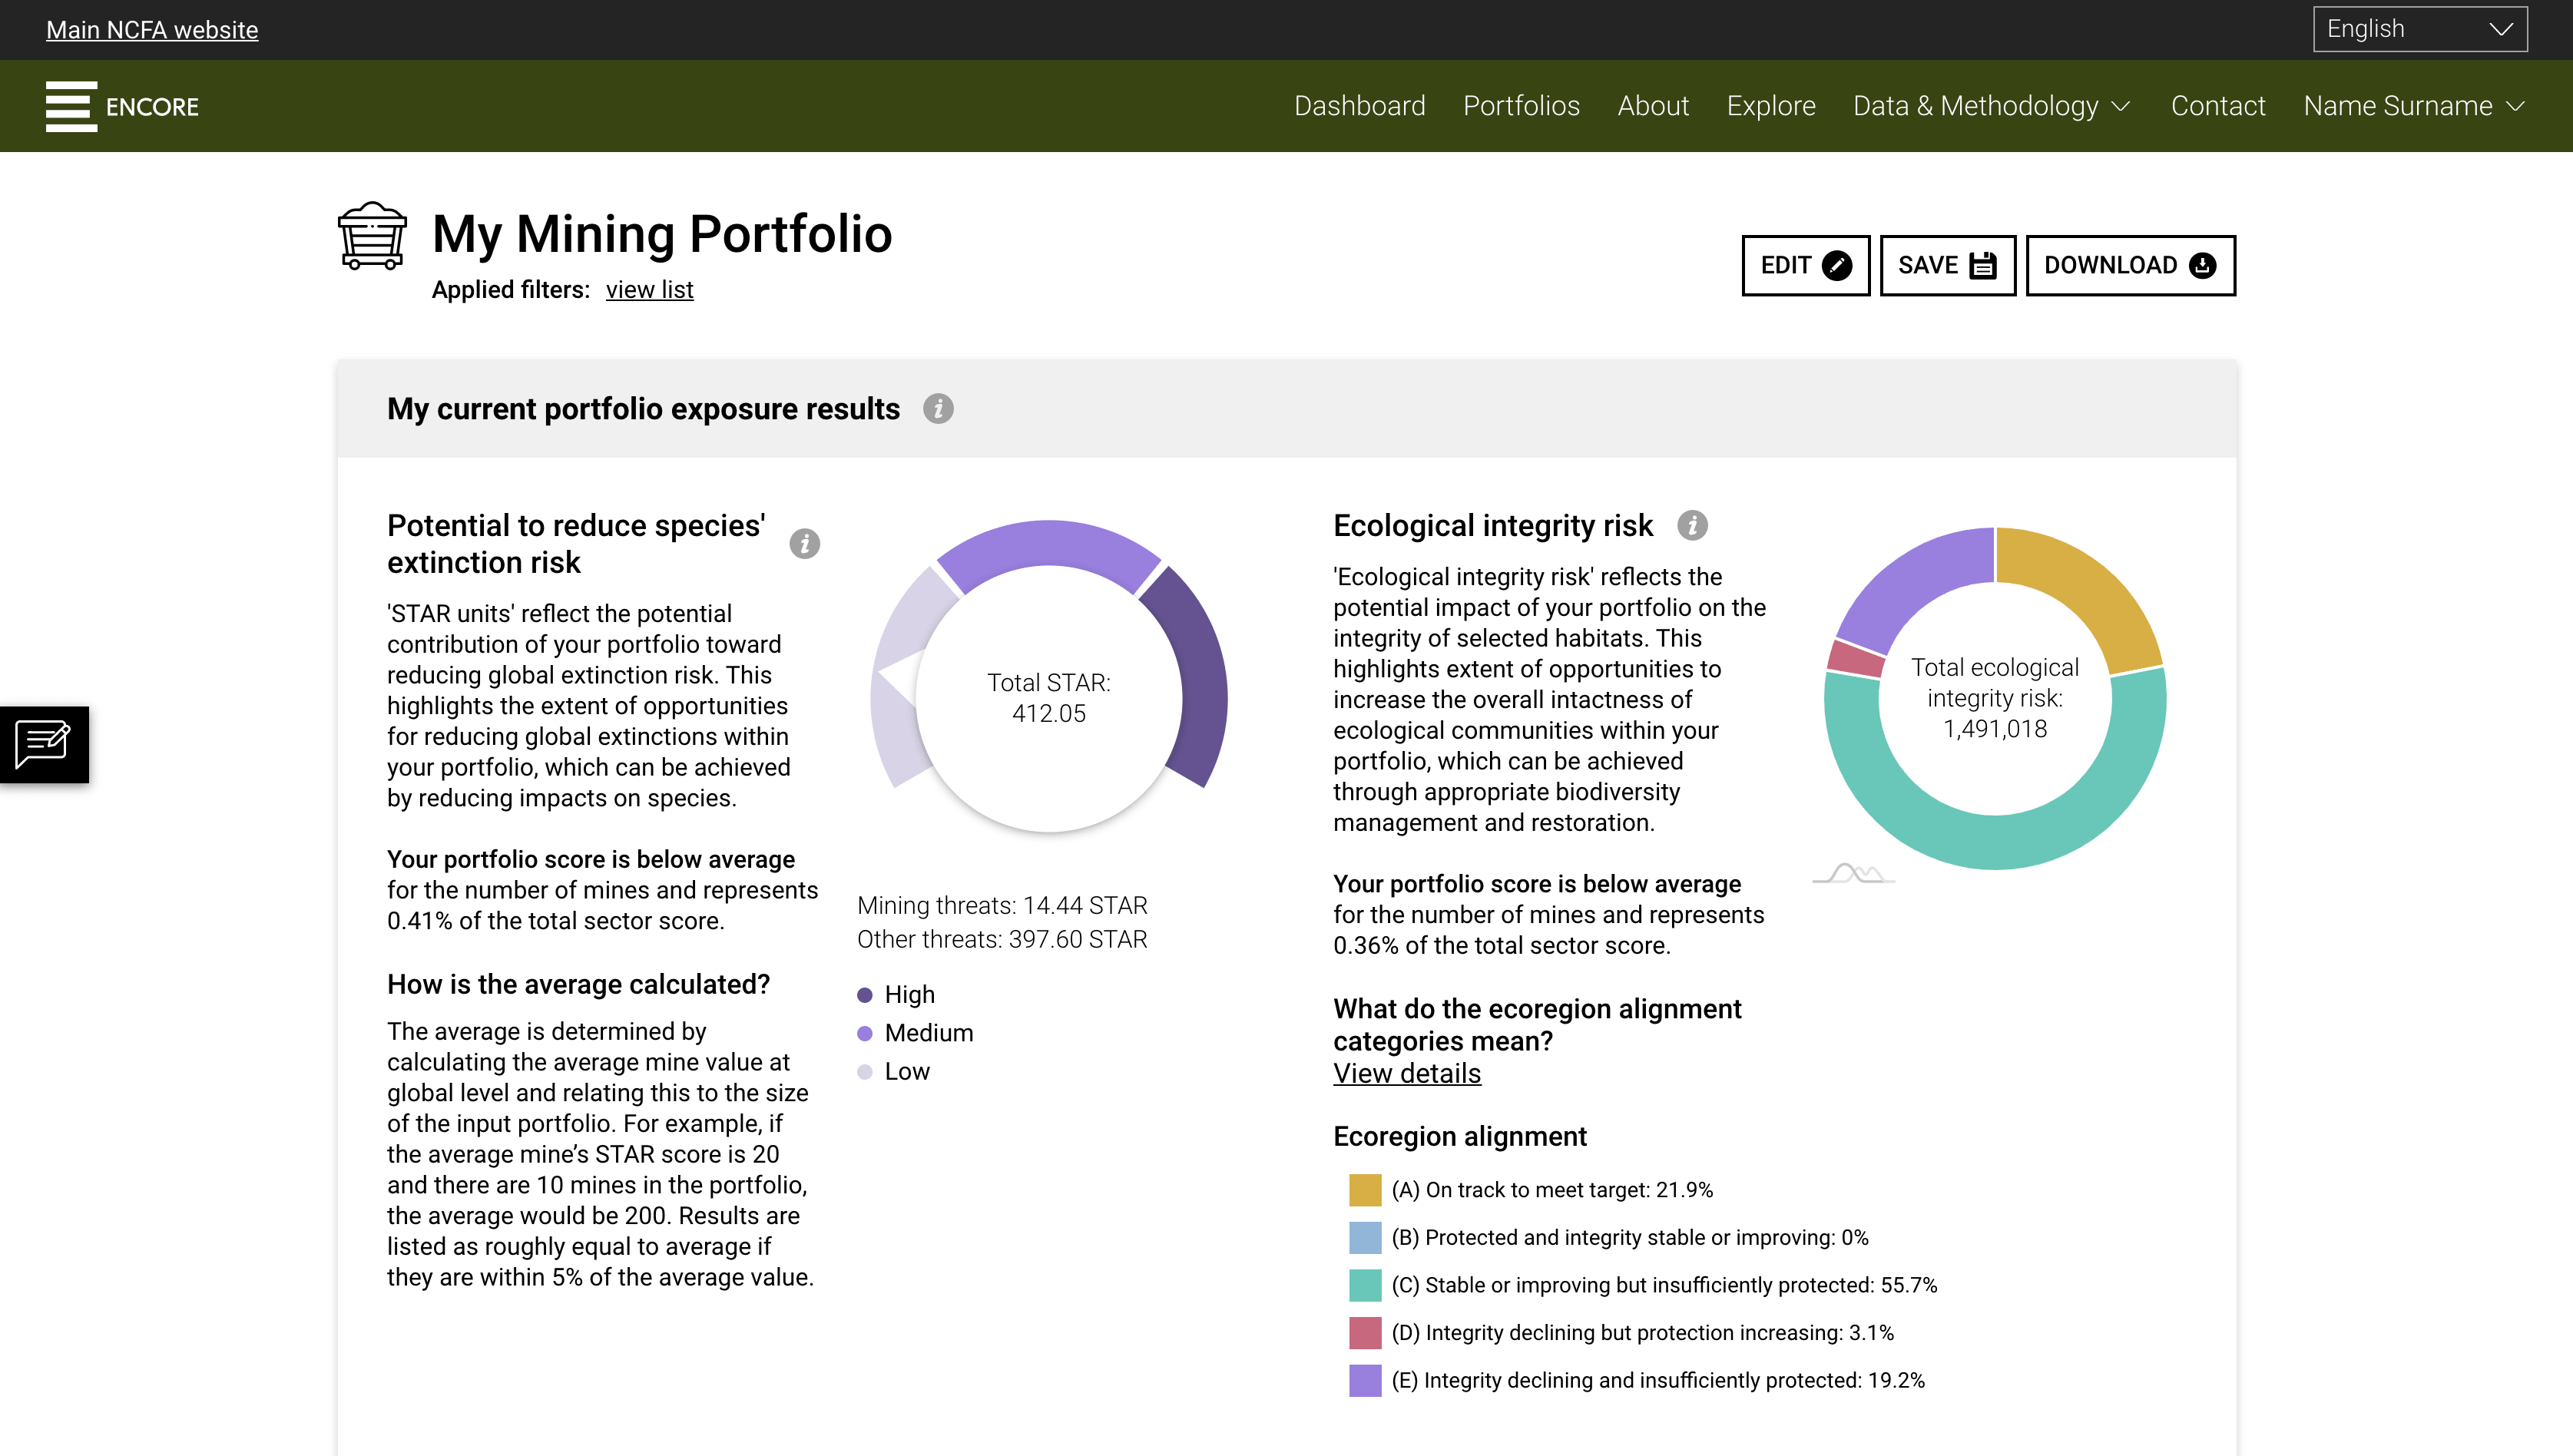2573x1456 pixels.
Task: Open the EDIT pencil icon for the portfolio
Action: point(1838,265)
